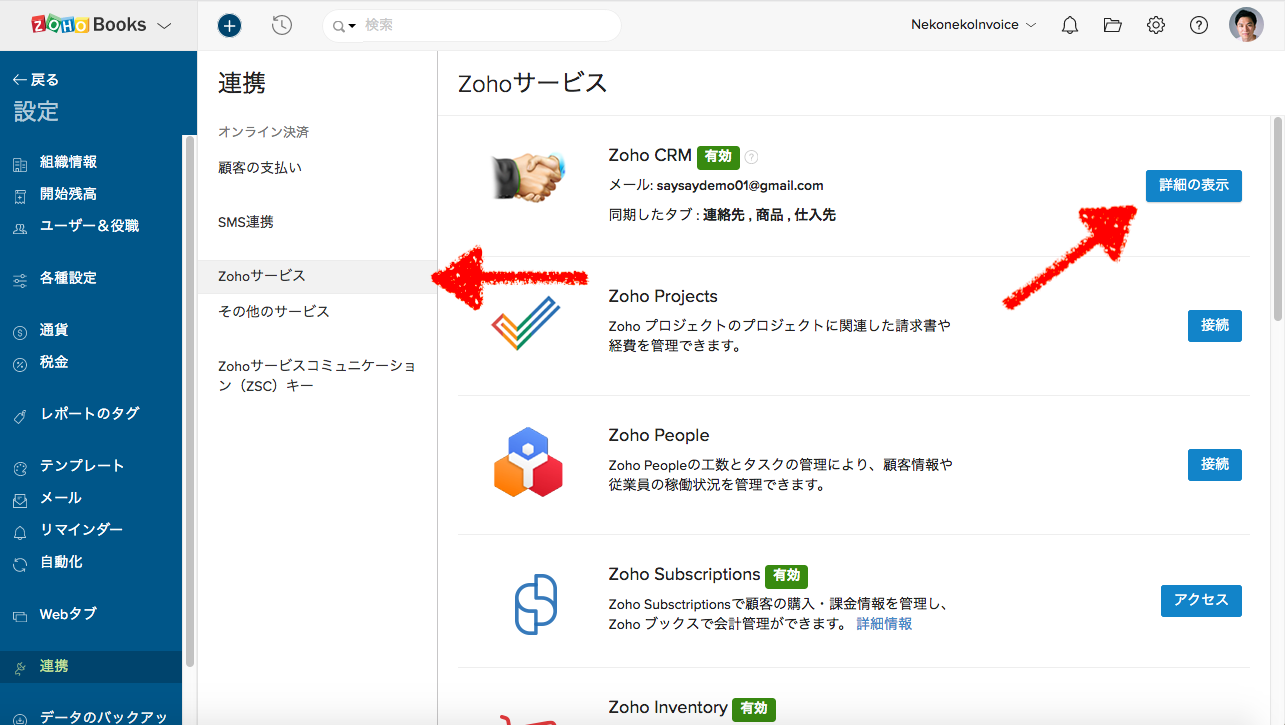Image resolution: width=1285 pixels, height=725 pixels.
Task: Click the Zoho Books logo
Action: (89, 25)
